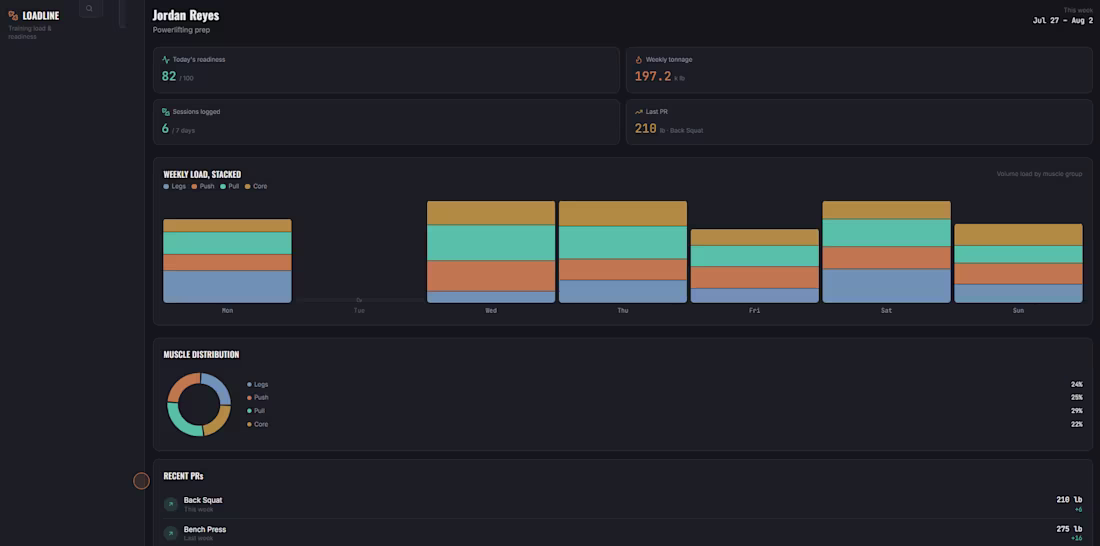Viewport: 1100px width, 546px height.
Task: Click the Pull dot in Muscle Distribution legend
Action: (x=249, y=411)
